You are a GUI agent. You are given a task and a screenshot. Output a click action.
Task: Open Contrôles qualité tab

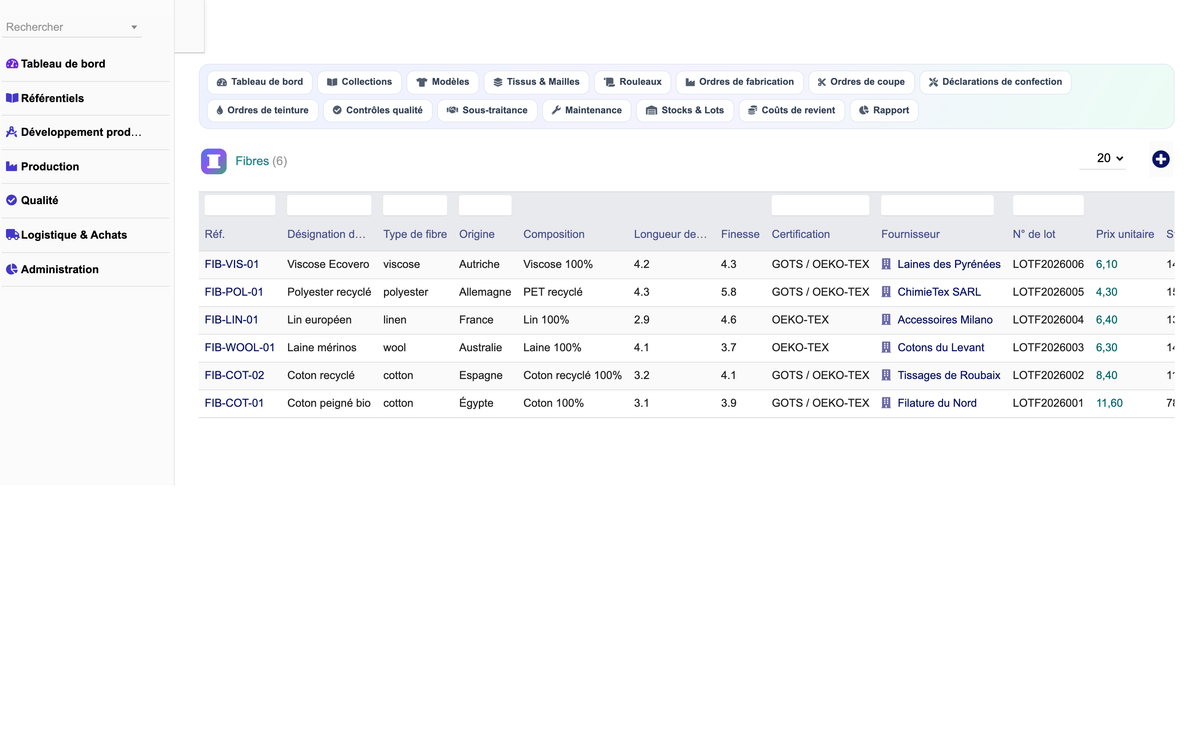pos(377,110)
